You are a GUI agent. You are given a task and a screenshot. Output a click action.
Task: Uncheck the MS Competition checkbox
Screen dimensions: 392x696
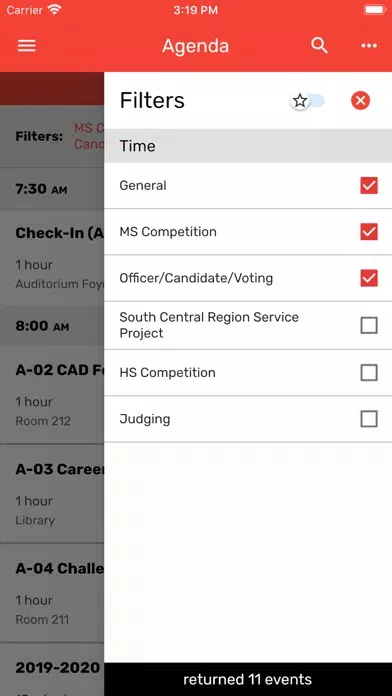369,232
